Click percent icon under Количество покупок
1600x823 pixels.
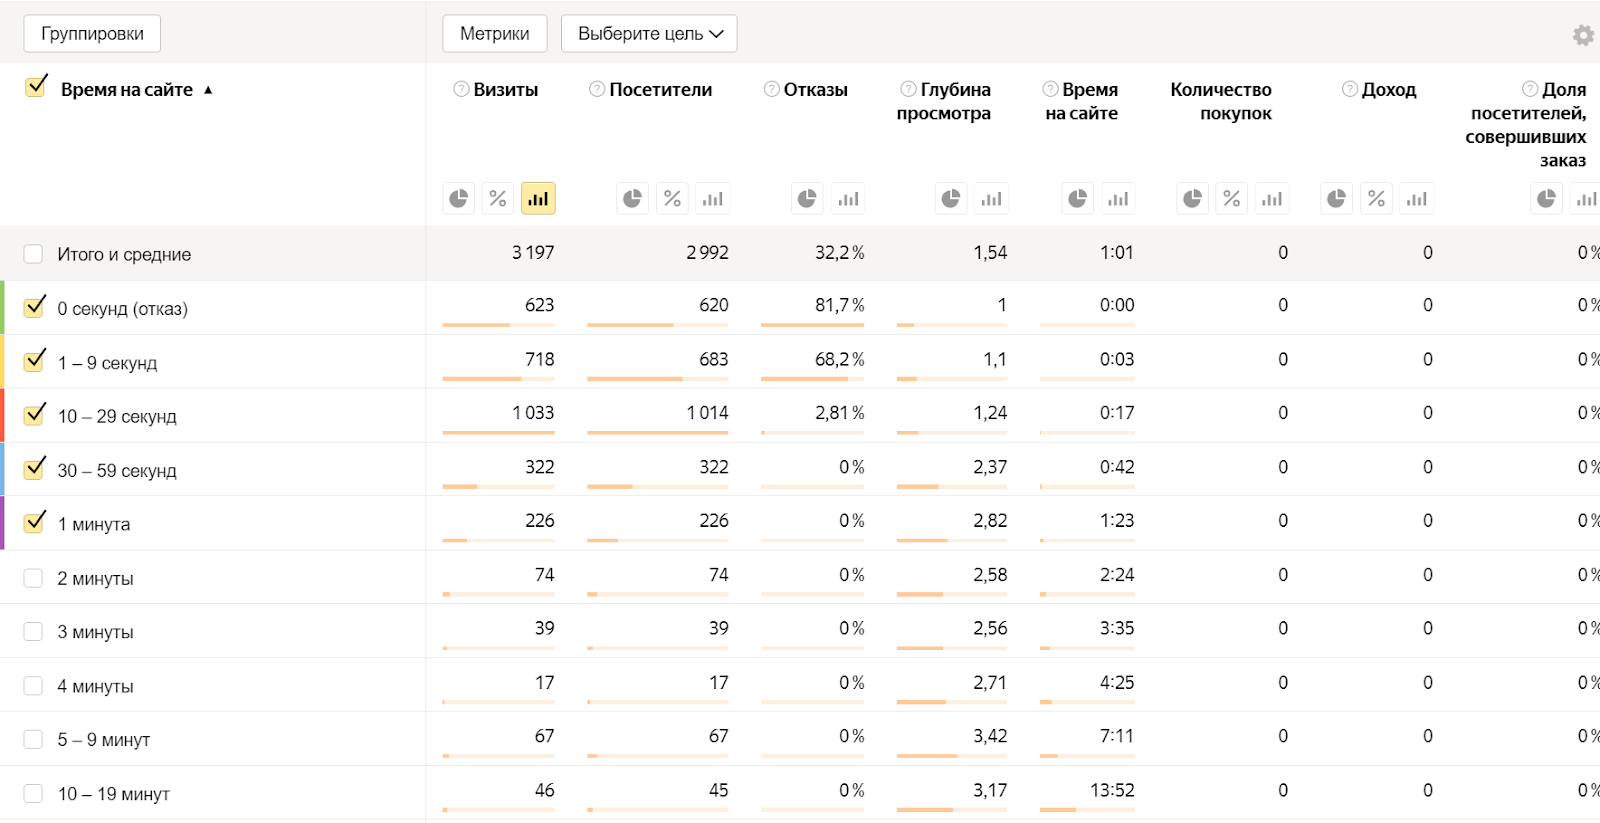click(x=1232, y=199)
